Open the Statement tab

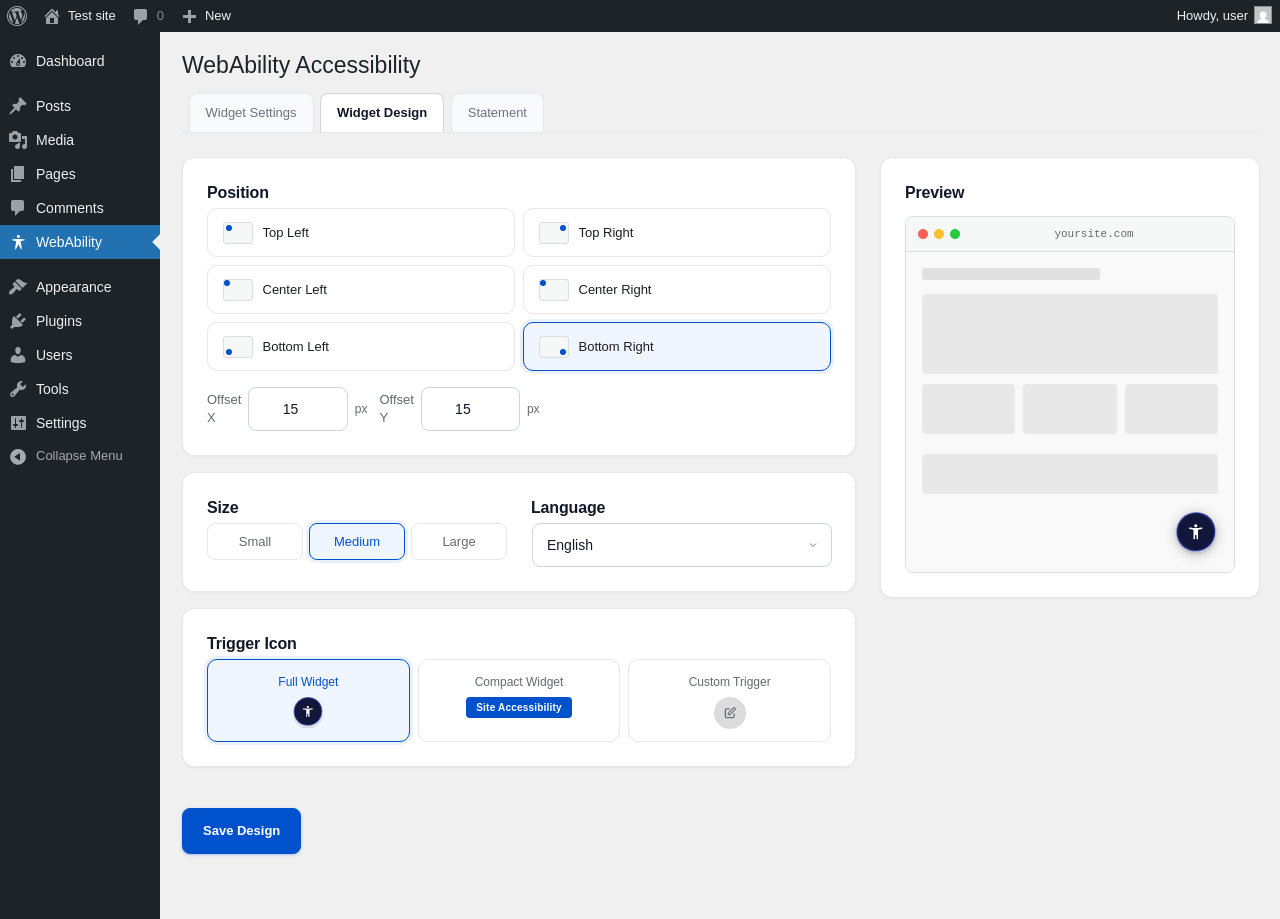pos(497,113)
